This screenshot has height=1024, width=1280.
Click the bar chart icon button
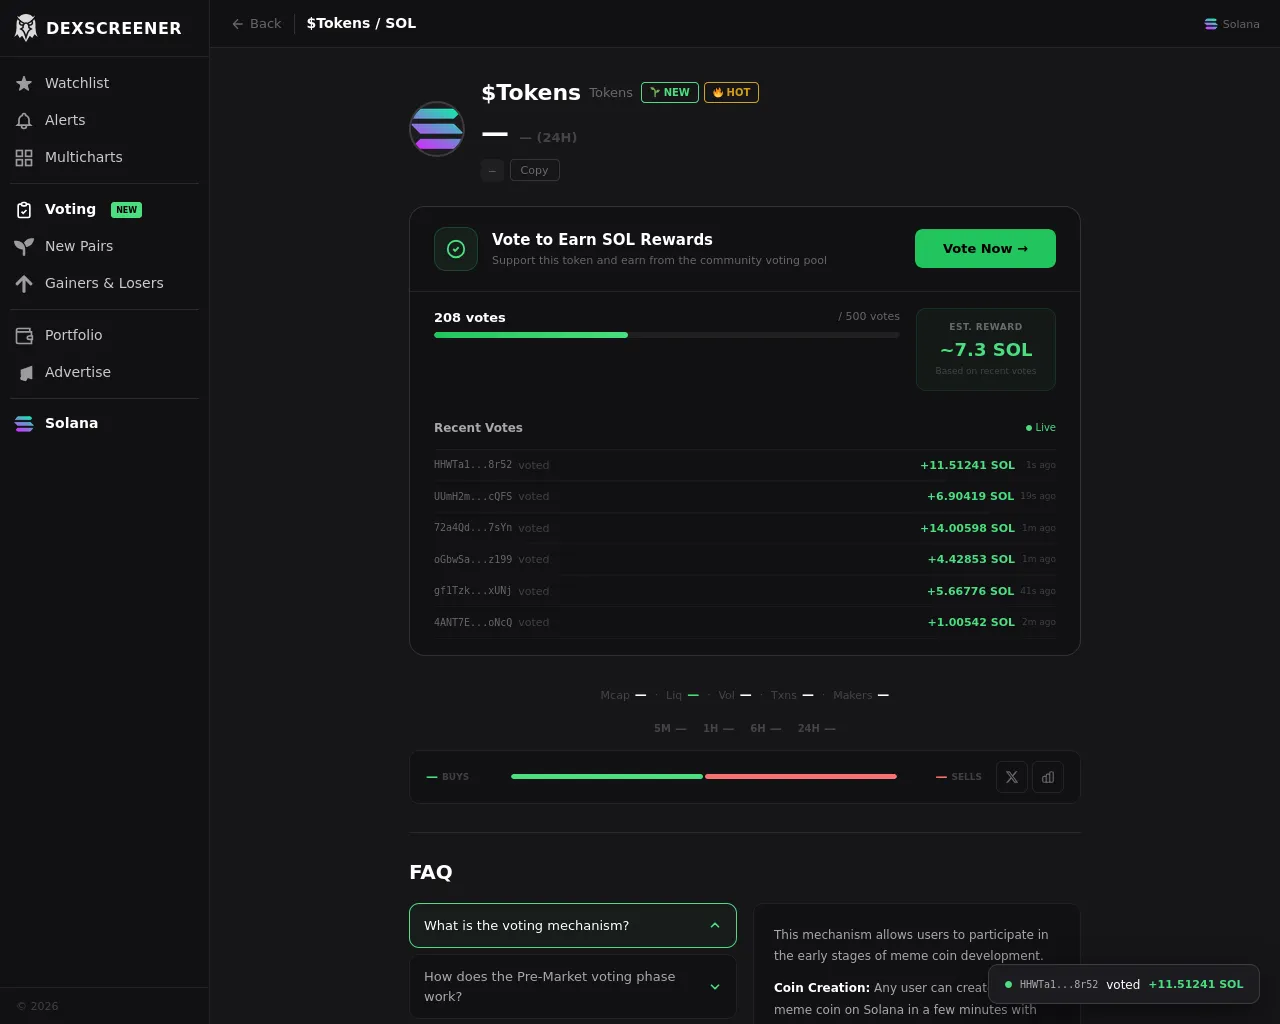pyautogui.click(x=1048, y=777)
